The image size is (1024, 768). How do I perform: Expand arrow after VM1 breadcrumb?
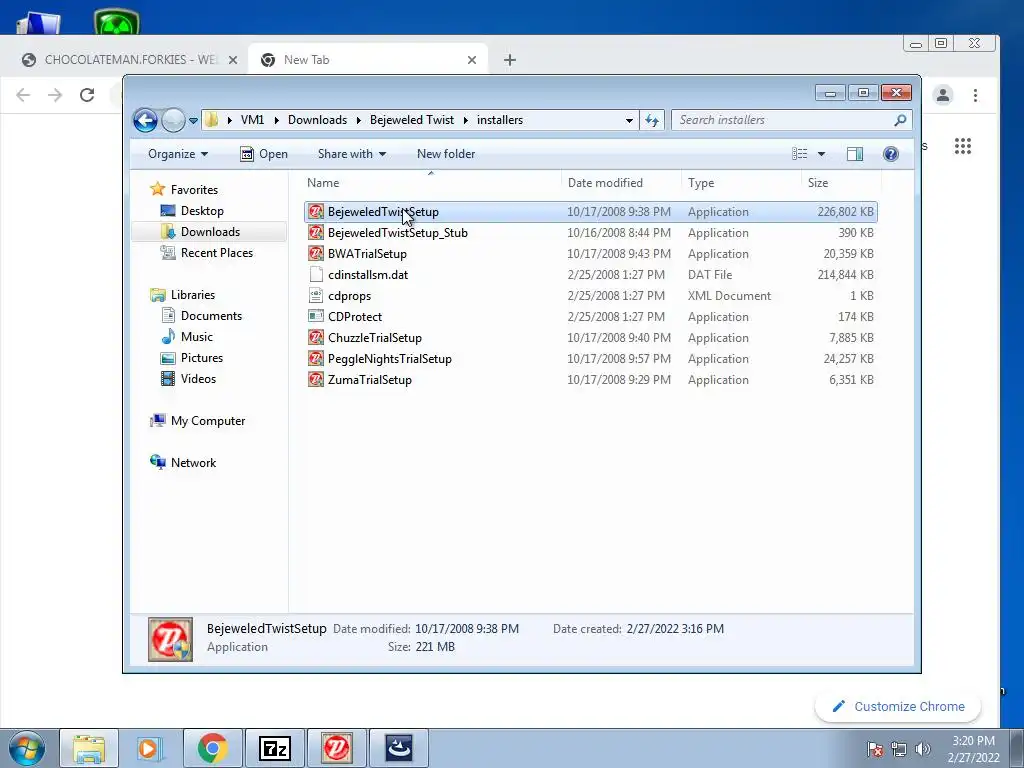point(276,120)
